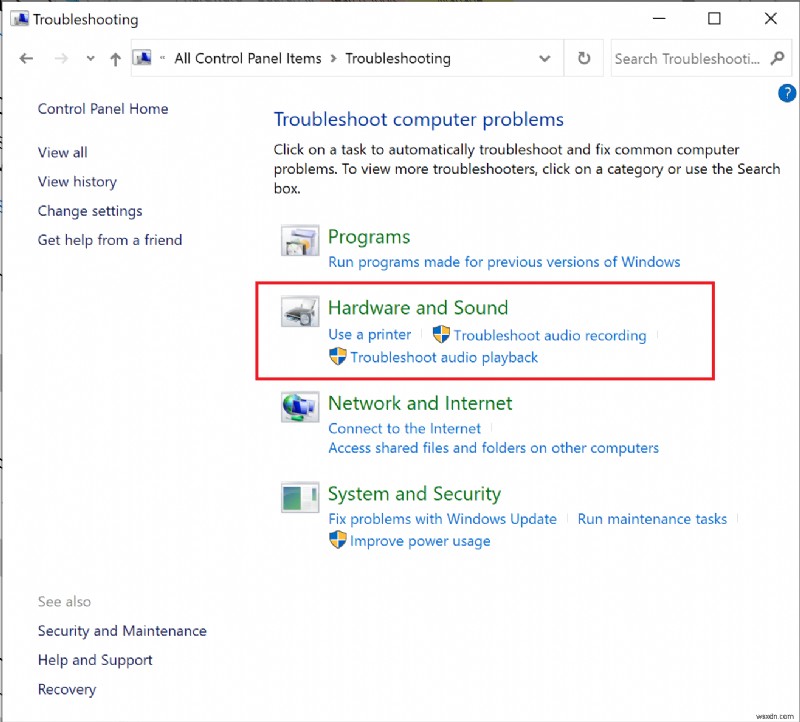
Task: Click the Programs category icon
Action: 300,240
